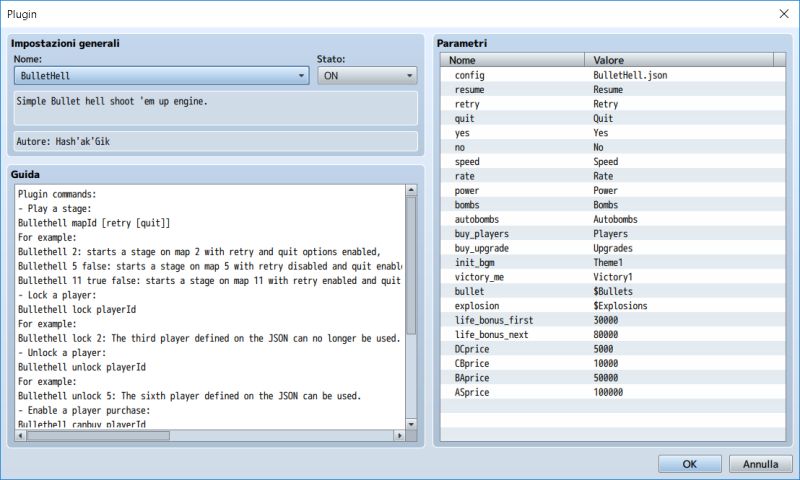This screenshot has height=480, width=800.
Task: Click the plugin description text box
Action: coord(215,108)
